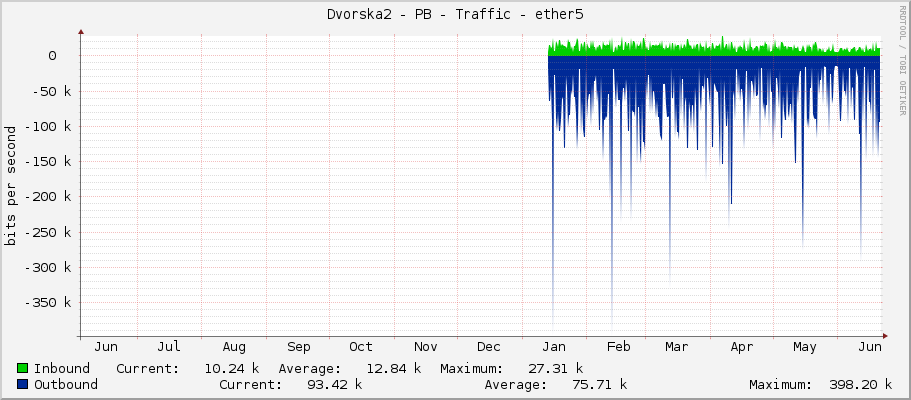This screenshot has height=400, width=911.
Task: Click the 'May' x-axis label
Action: pos(805,347)
